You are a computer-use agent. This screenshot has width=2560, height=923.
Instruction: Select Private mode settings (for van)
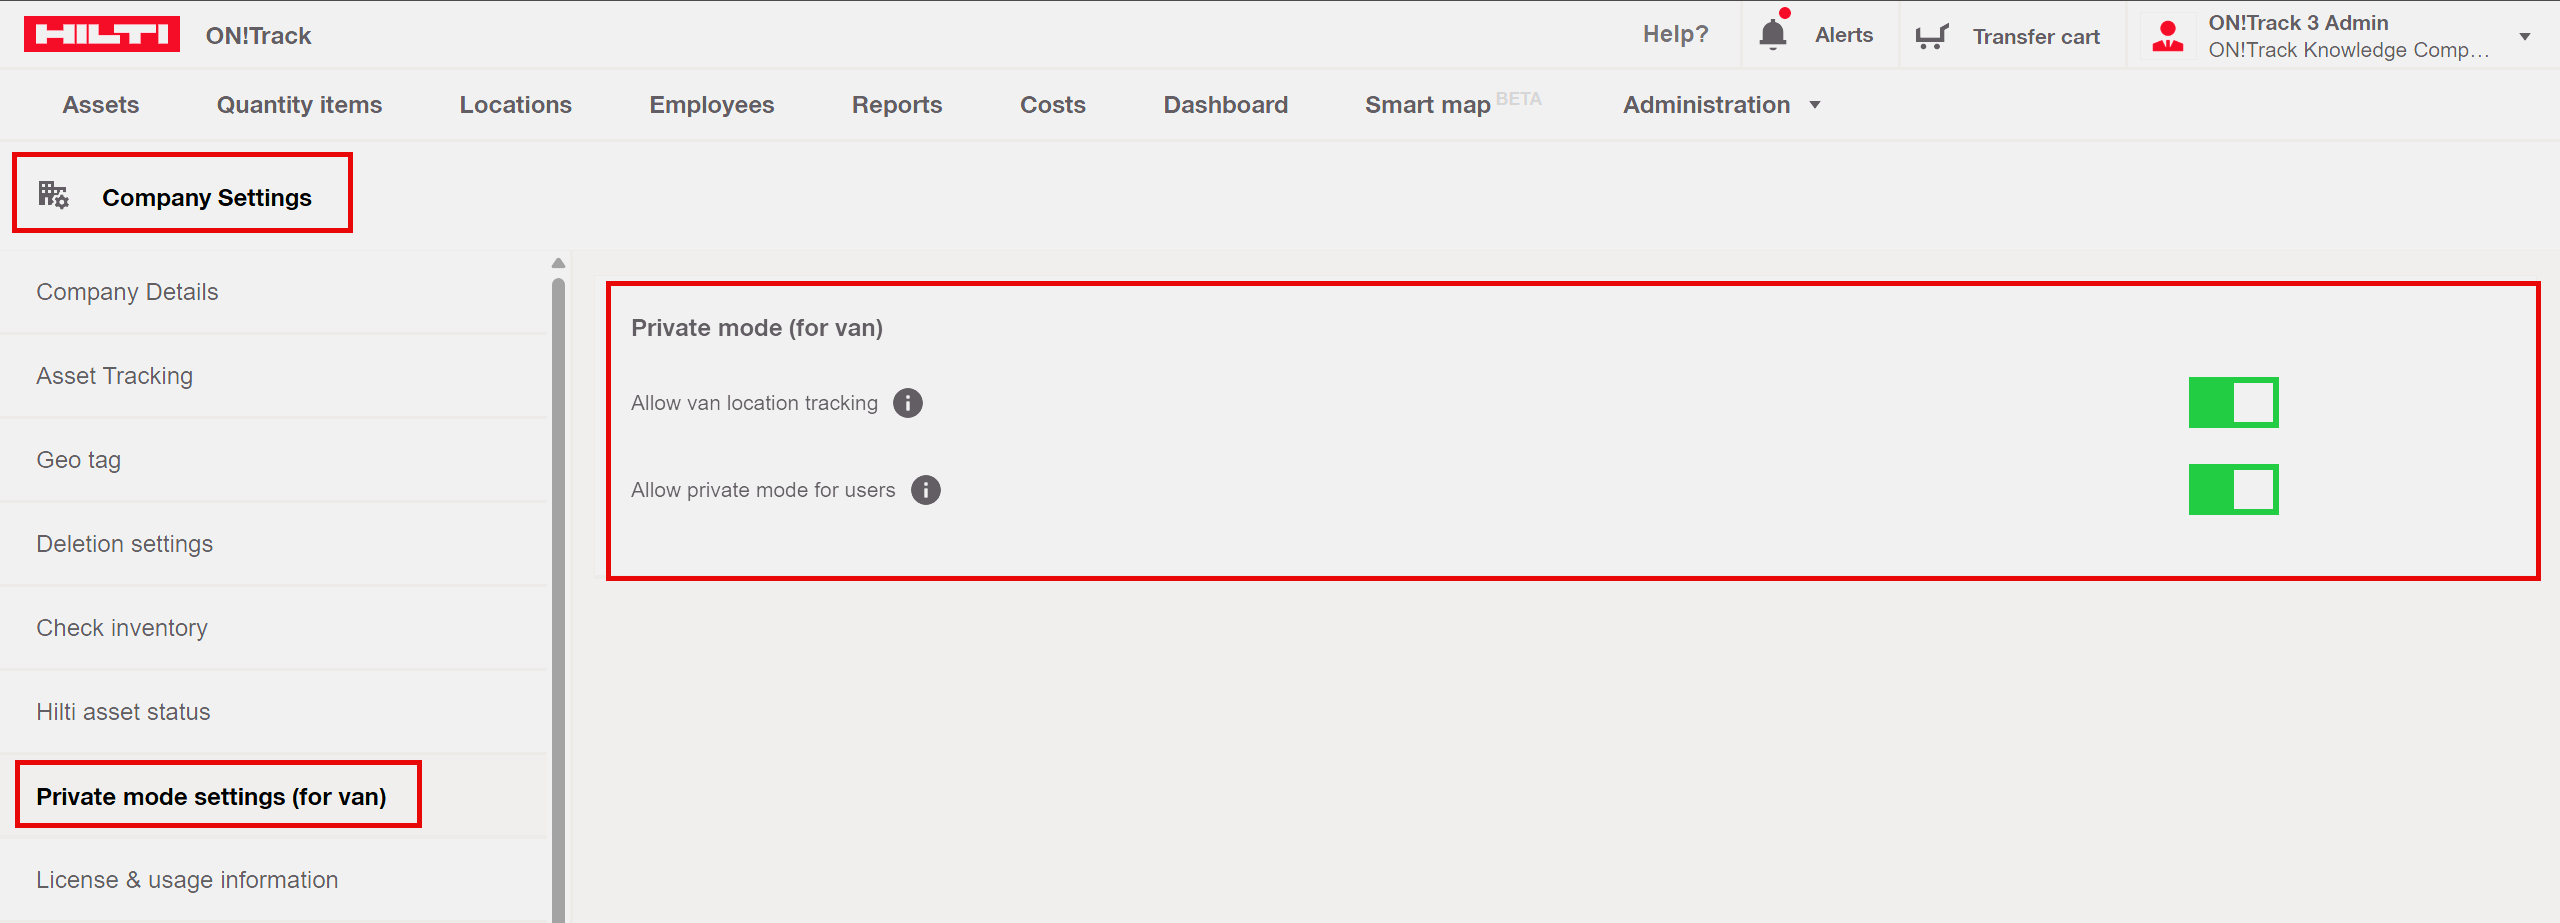[x=211, y=797]
